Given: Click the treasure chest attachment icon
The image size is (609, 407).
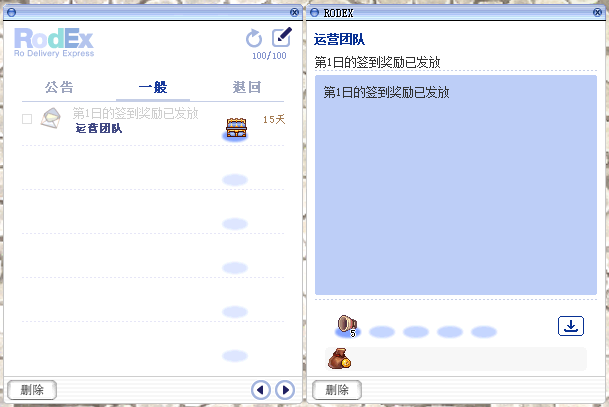Looking at the screenshot, I should [x=237, y=127].
